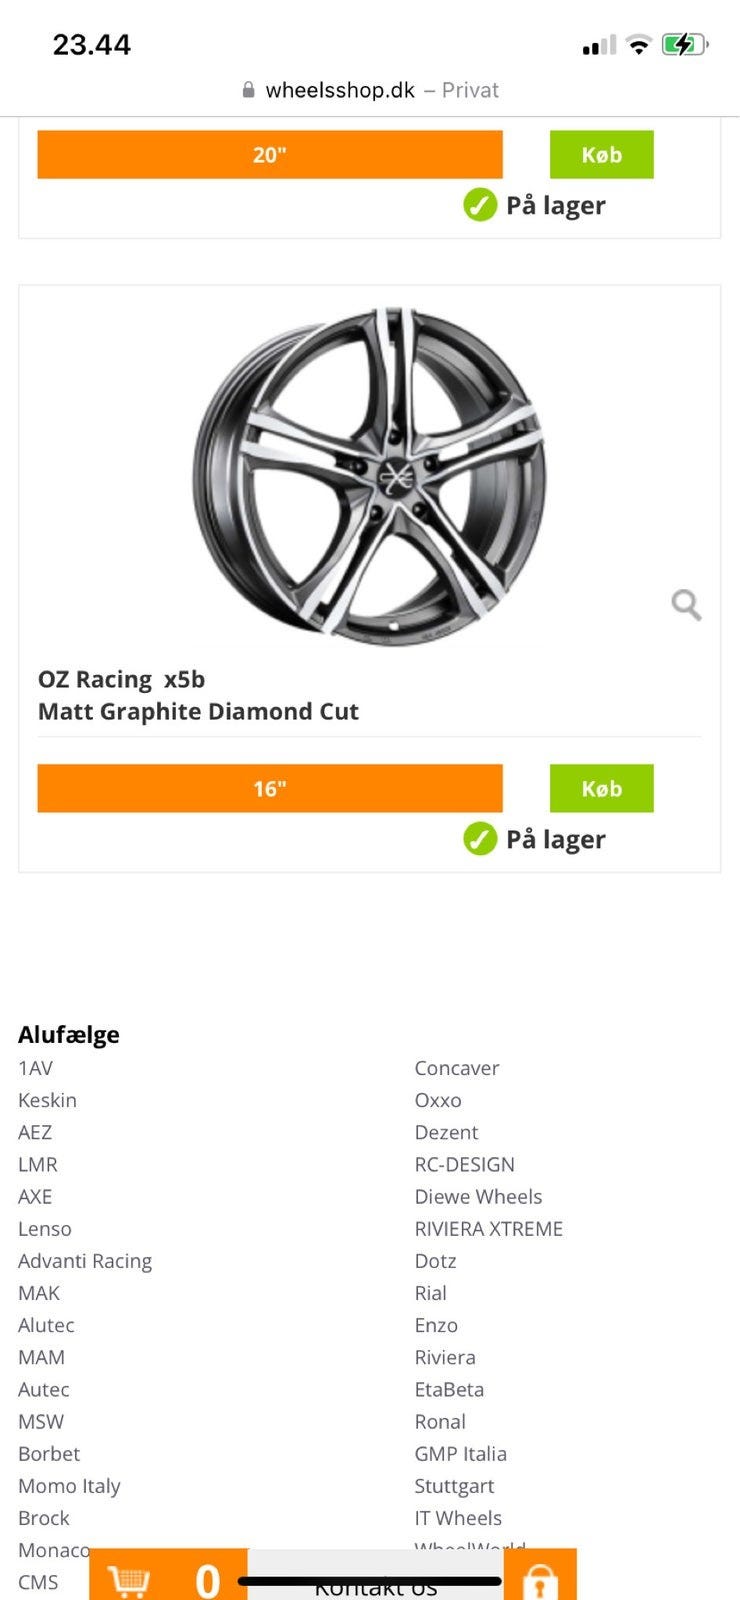Open the OZ Racing x5b wheel image
740x1600 pixels.
pos(370,477)
